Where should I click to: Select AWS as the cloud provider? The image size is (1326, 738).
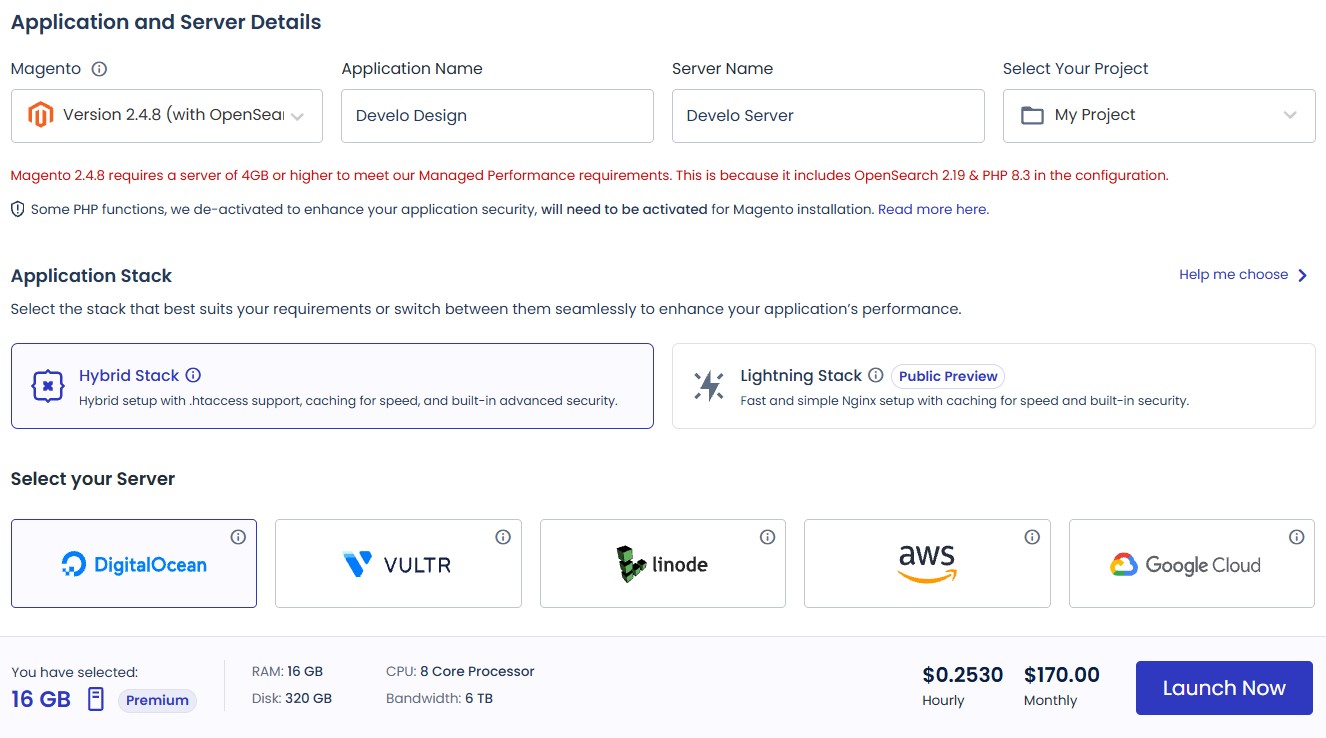(x=927, y=563)
